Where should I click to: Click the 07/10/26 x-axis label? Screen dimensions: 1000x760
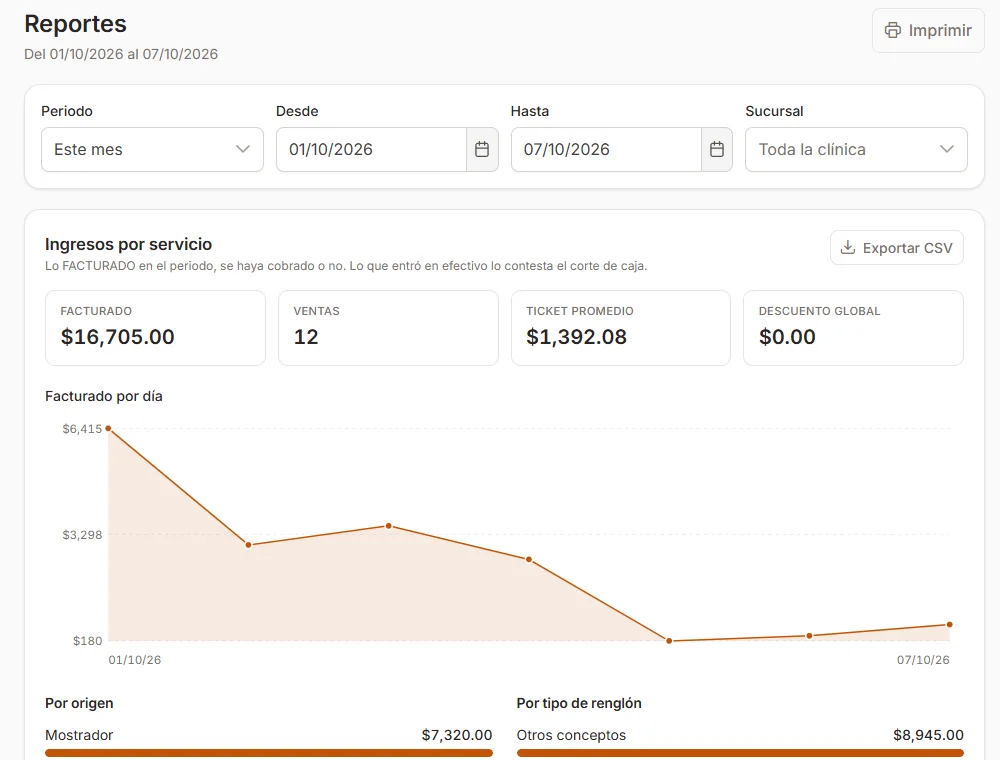click(x=923, y=660)
